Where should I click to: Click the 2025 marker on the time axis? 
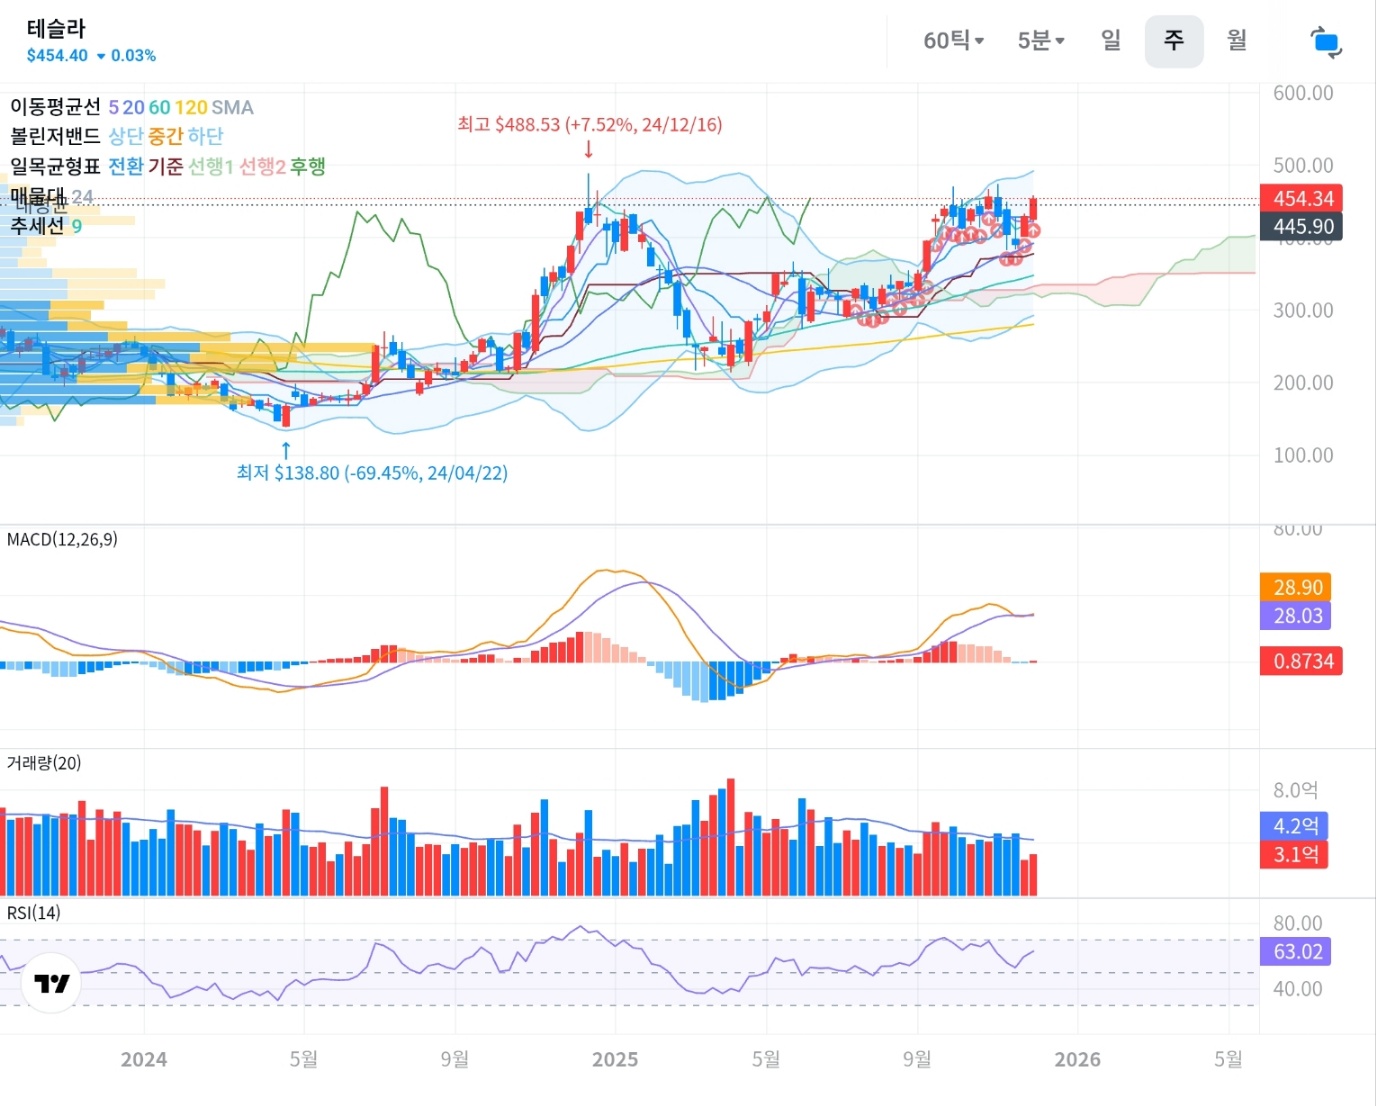[x=615, y=1060]
